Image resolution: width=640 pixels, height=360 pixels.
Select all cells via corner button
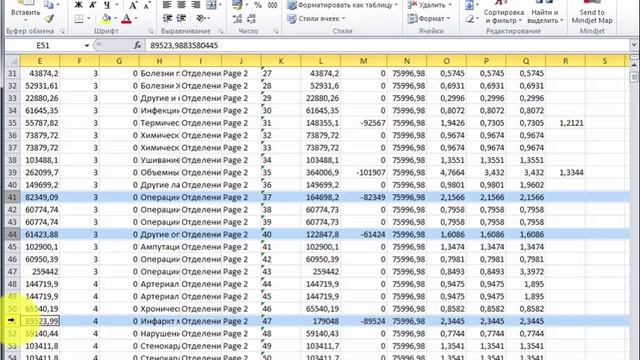tap(13, 61)
